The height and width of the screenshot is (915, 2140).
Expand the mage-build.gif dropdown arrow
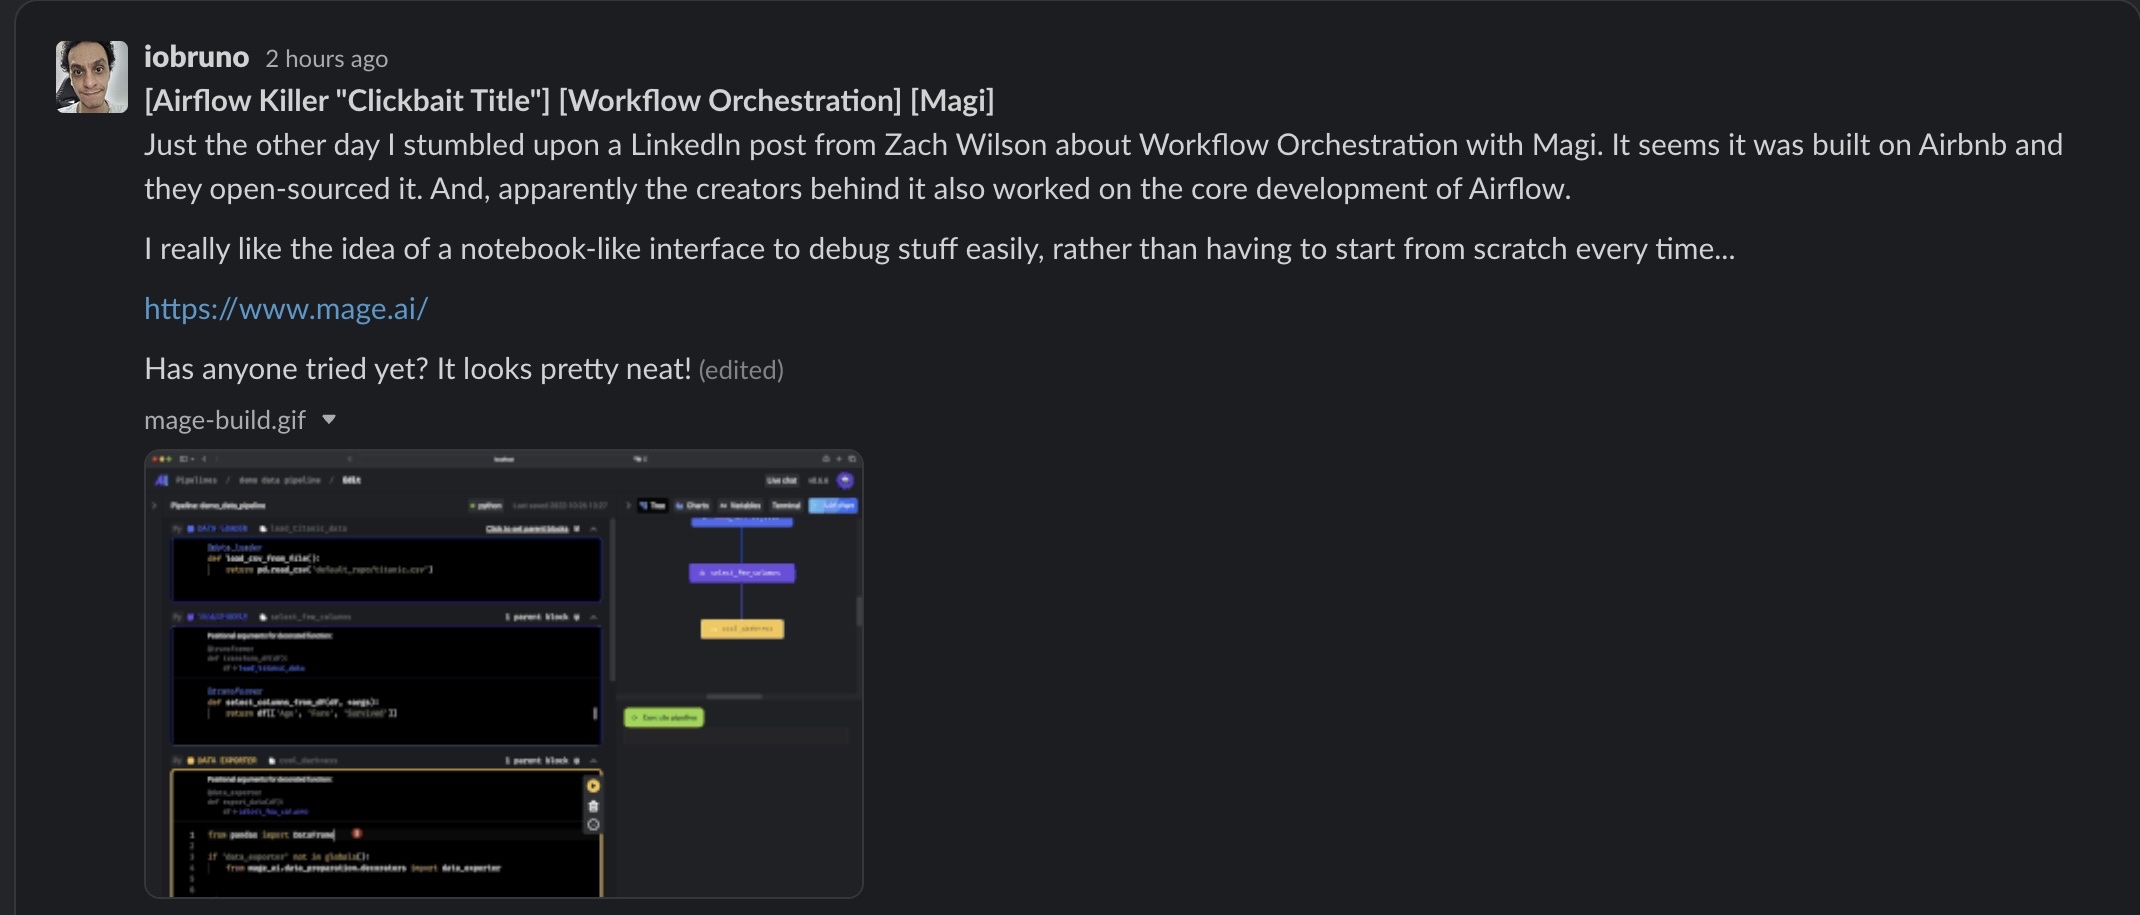(330, 420)
